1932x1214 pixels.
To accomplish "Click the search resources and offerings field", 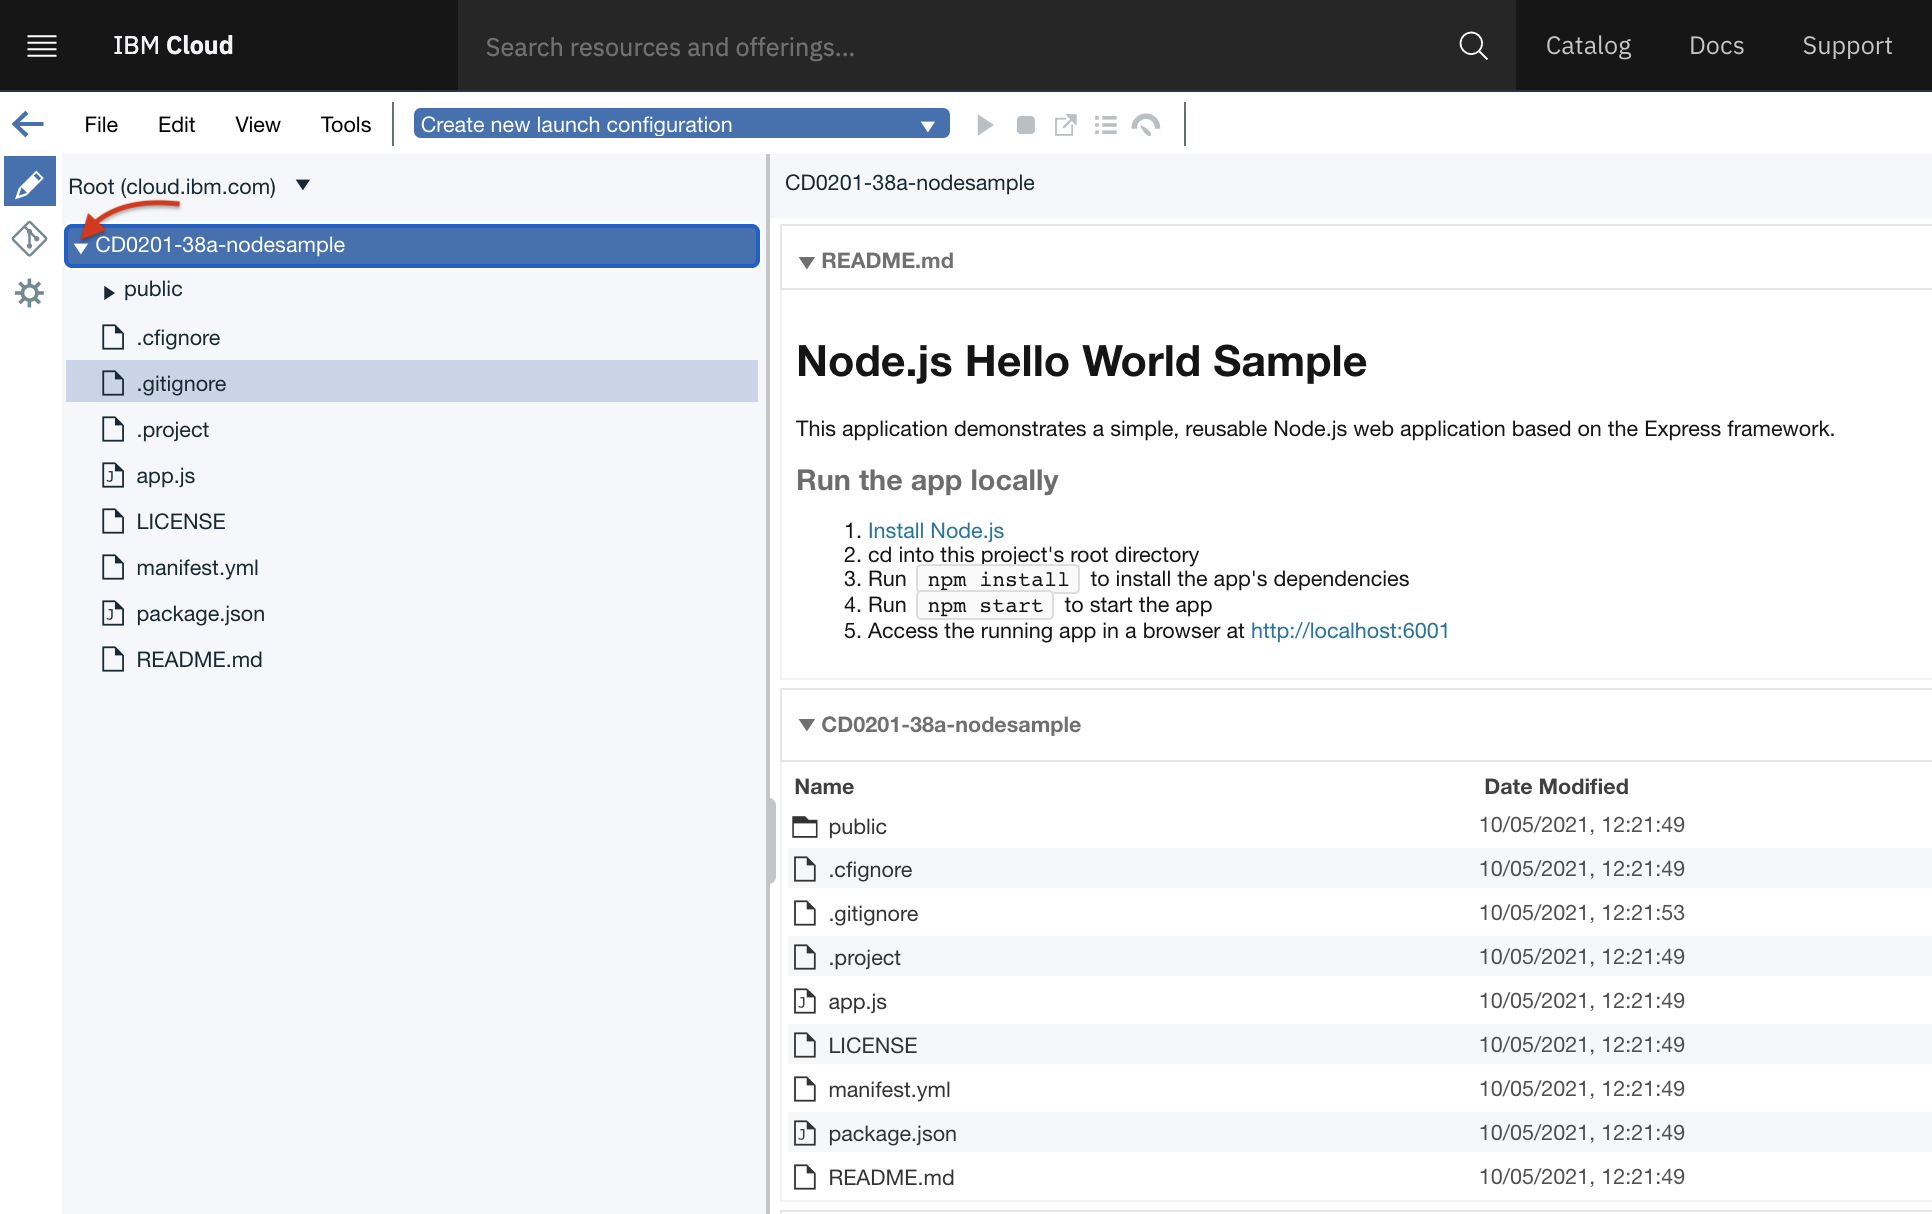I will pyautogui.click(x=960, y=47).
